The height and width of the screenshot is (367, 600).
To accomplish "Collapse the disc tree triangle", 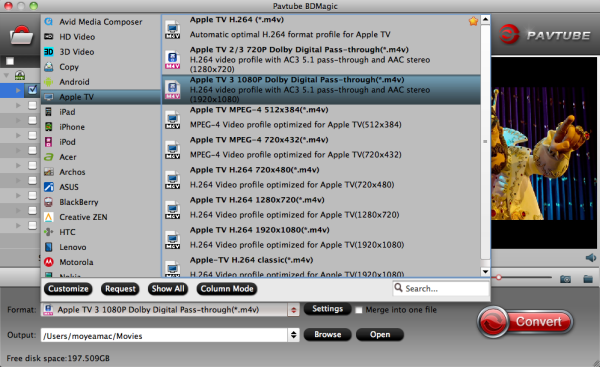I will [x=7, y=75].
